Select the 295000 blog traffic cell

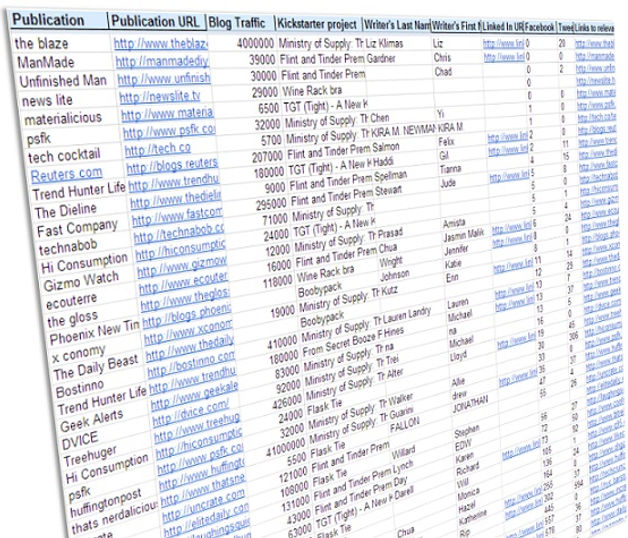(271, 205)
